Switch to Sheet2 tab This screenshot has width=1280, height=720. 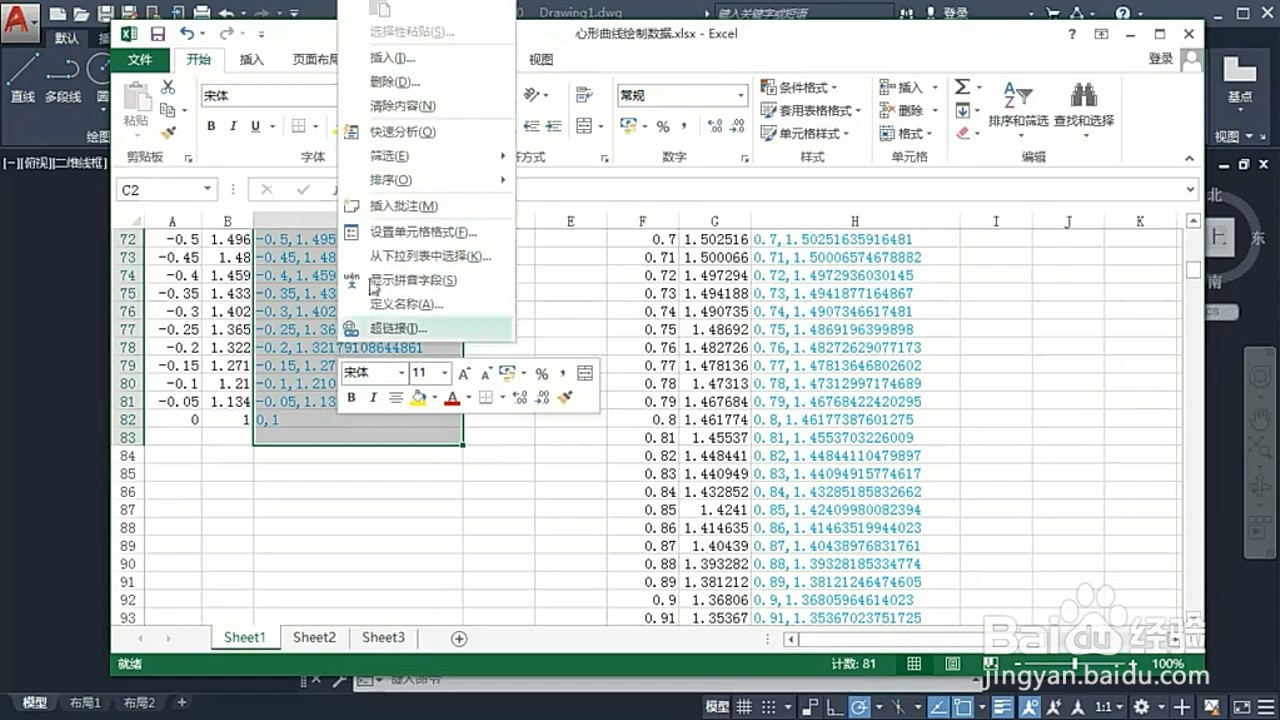pyautogui.click(x=314, y=637)
